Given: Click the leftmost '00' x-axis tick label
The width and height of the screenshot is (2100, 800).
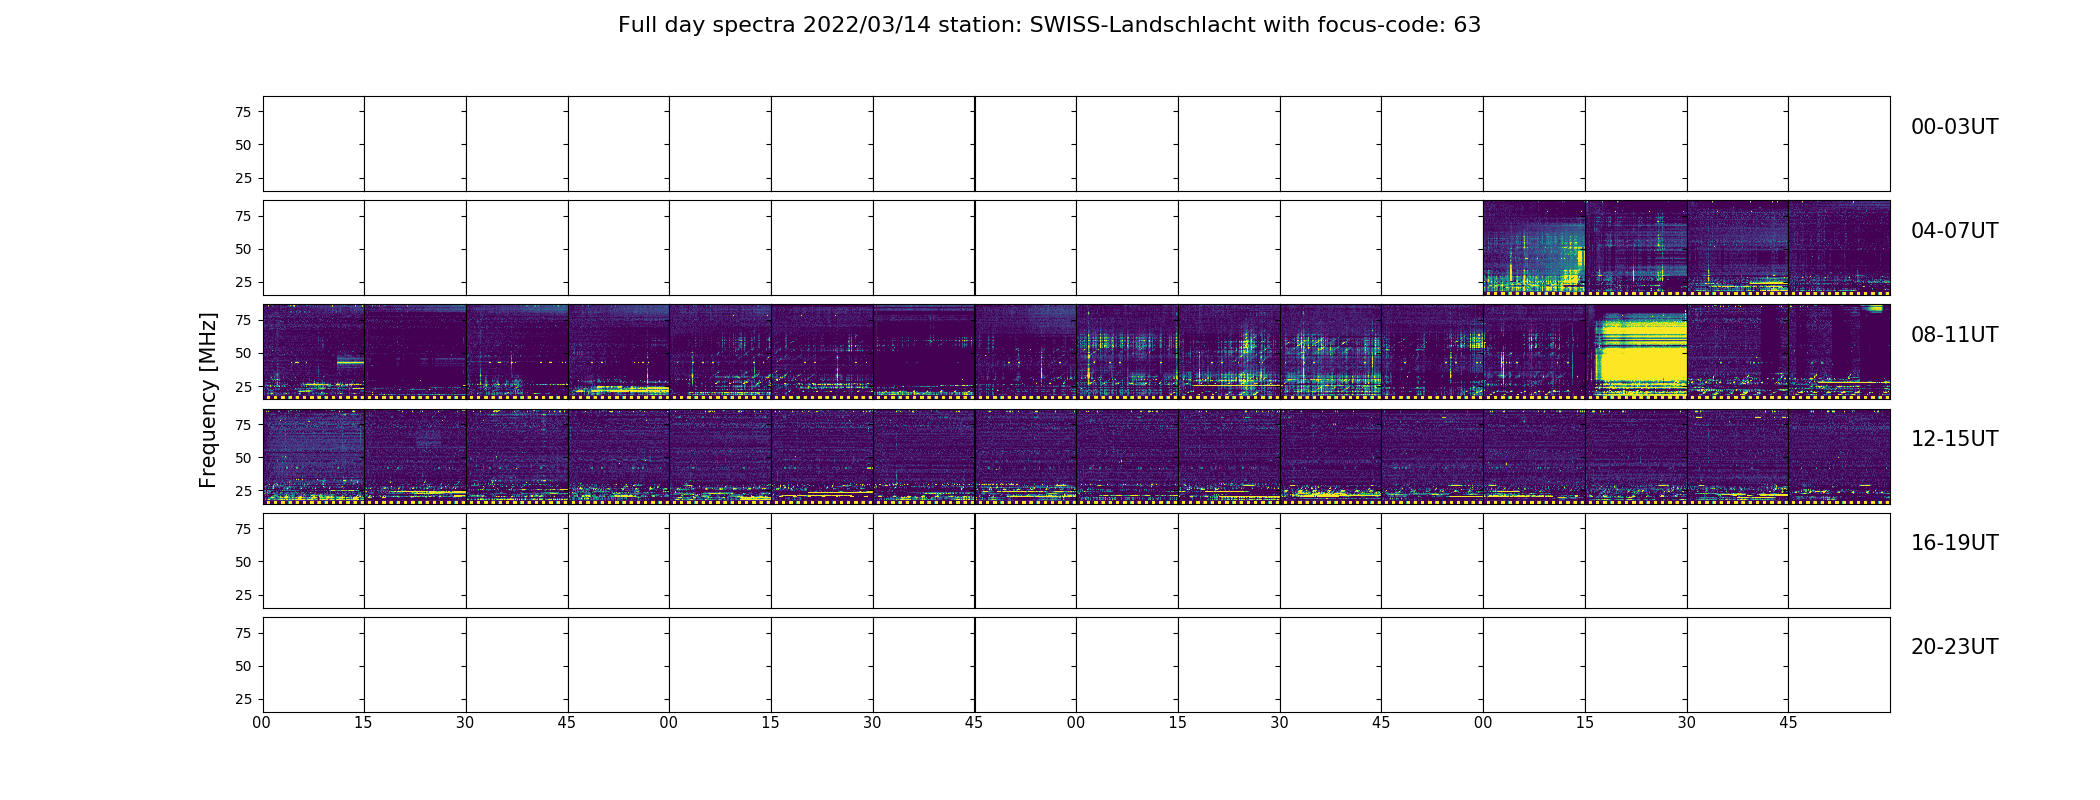Looking at the screenshot, I should pyautogui.click(x=262, y=722).
